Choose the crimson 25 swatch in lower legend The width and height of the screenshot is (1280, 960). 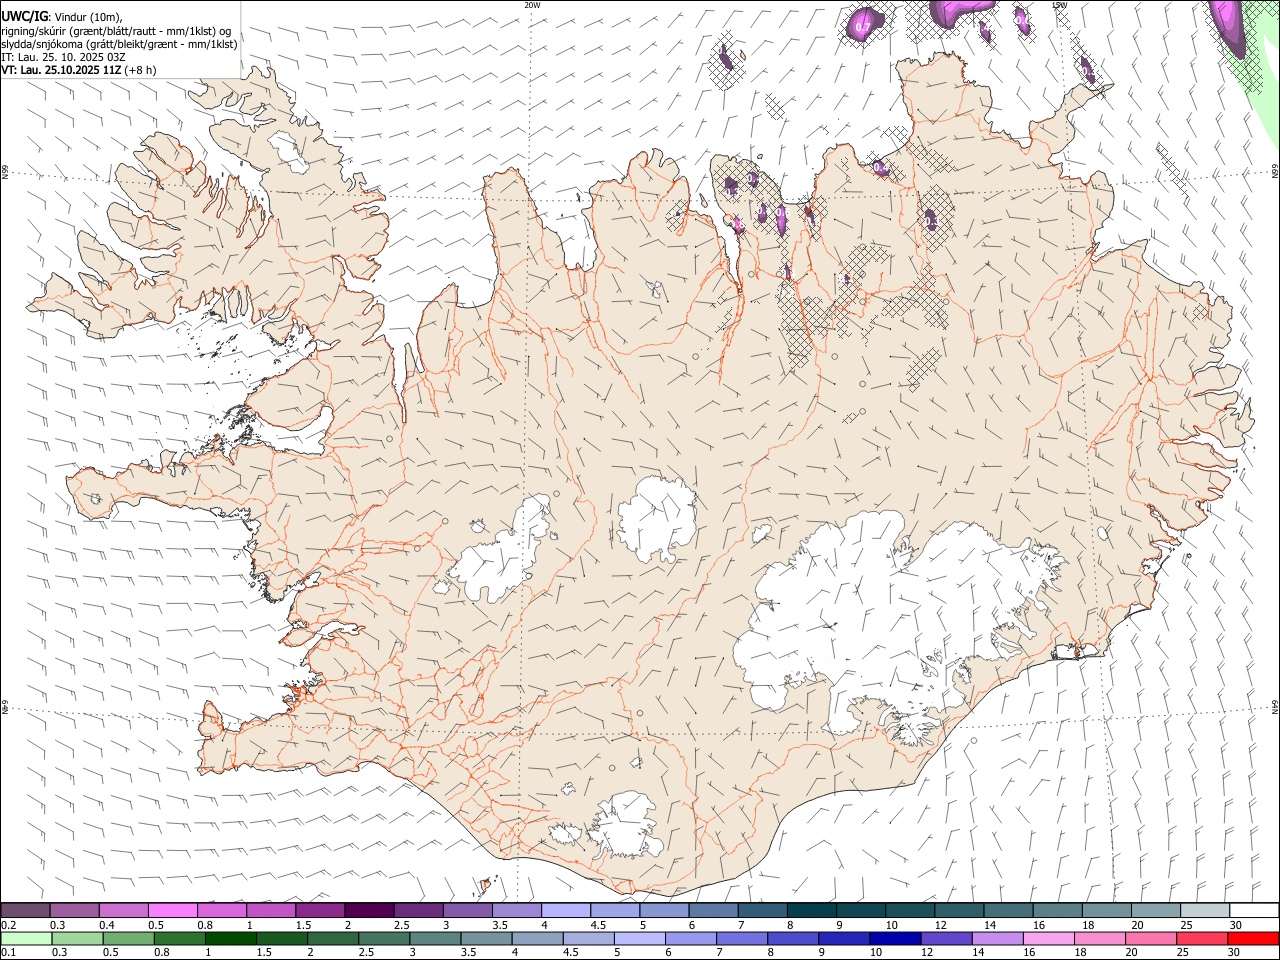1201,939
